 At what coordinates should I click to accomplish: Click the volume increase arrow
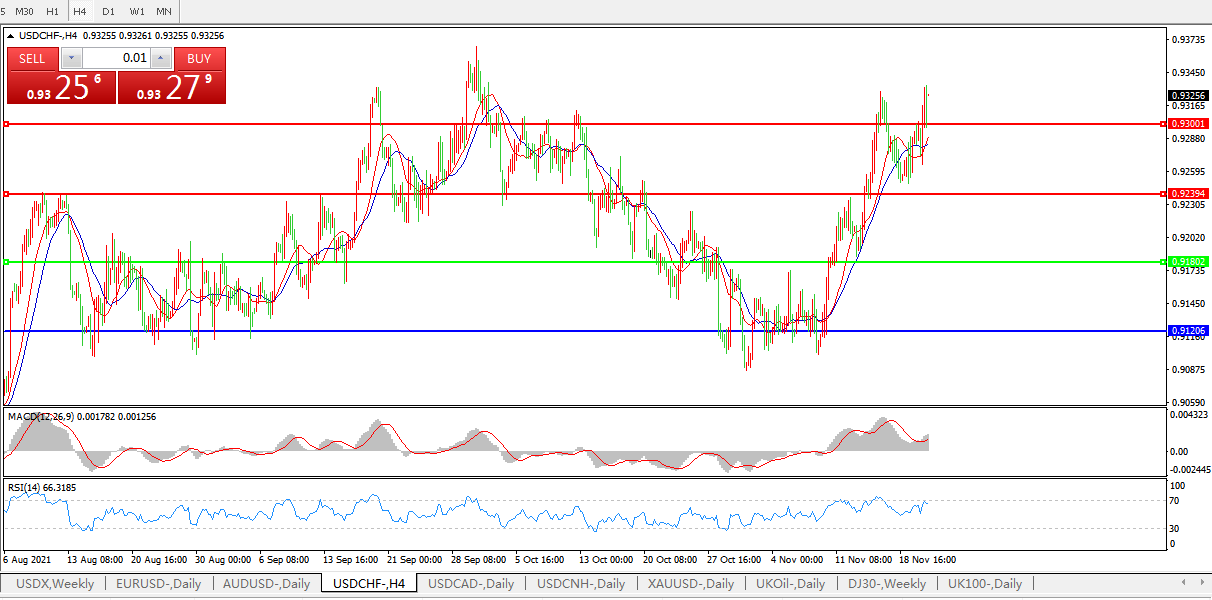[x=161, y=58]
